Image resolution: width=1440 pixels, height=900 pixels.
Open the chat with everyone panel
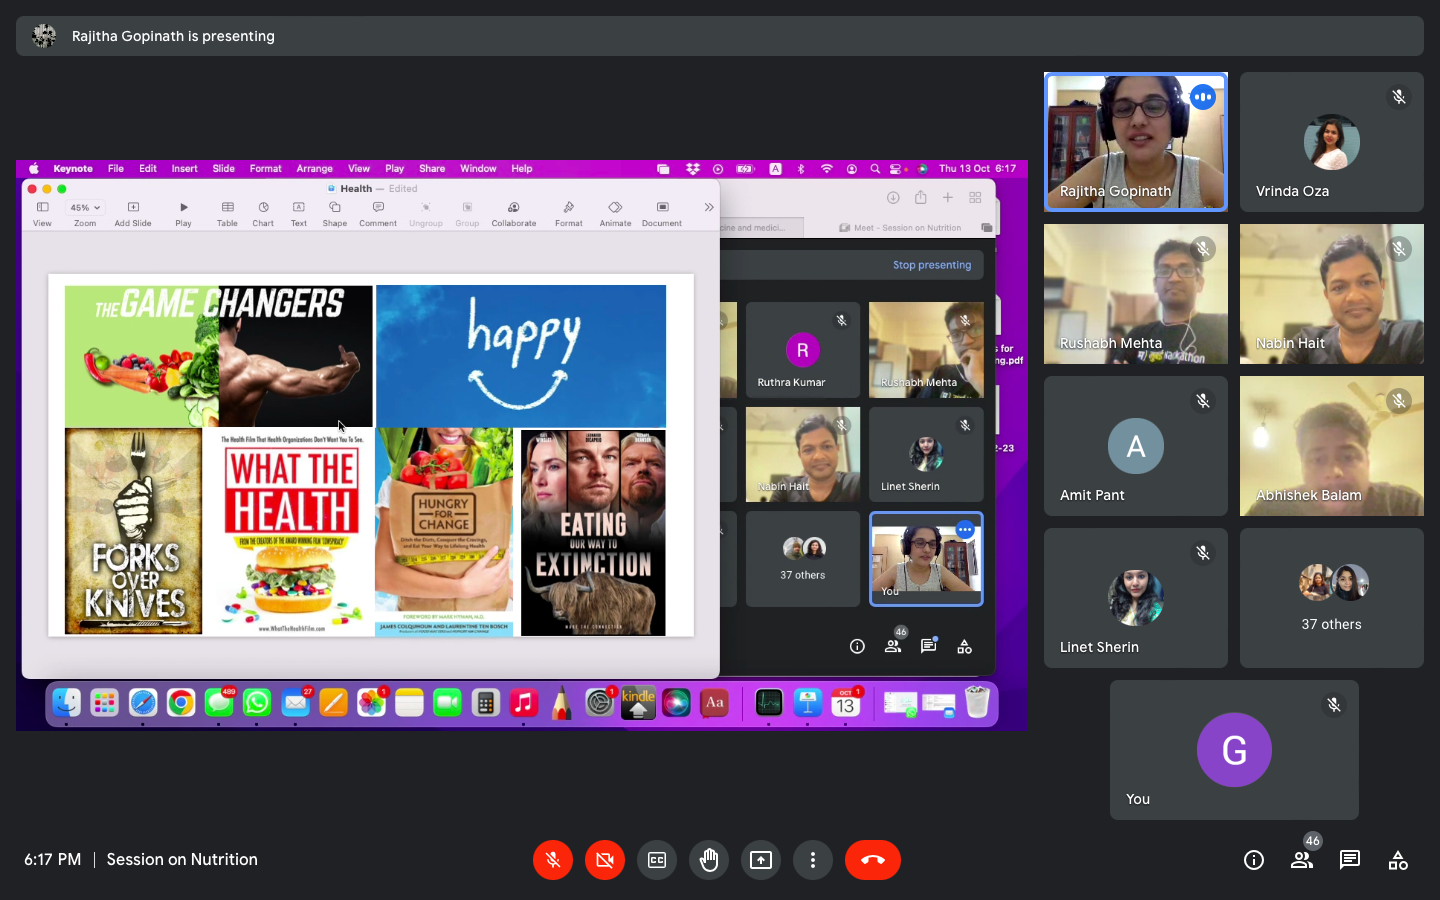tap(1350, 860)
